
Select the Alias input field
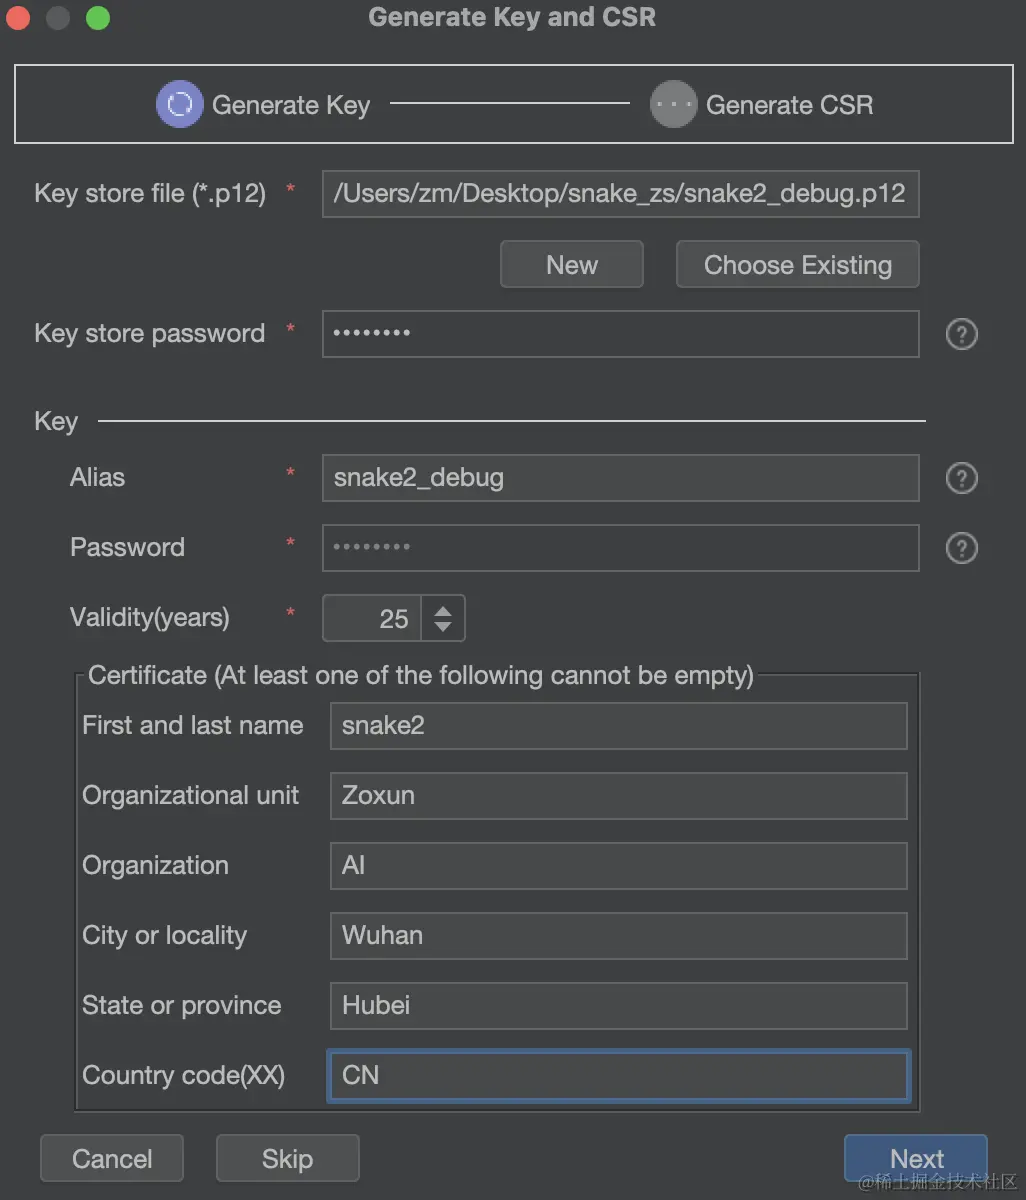click(620, 478)
